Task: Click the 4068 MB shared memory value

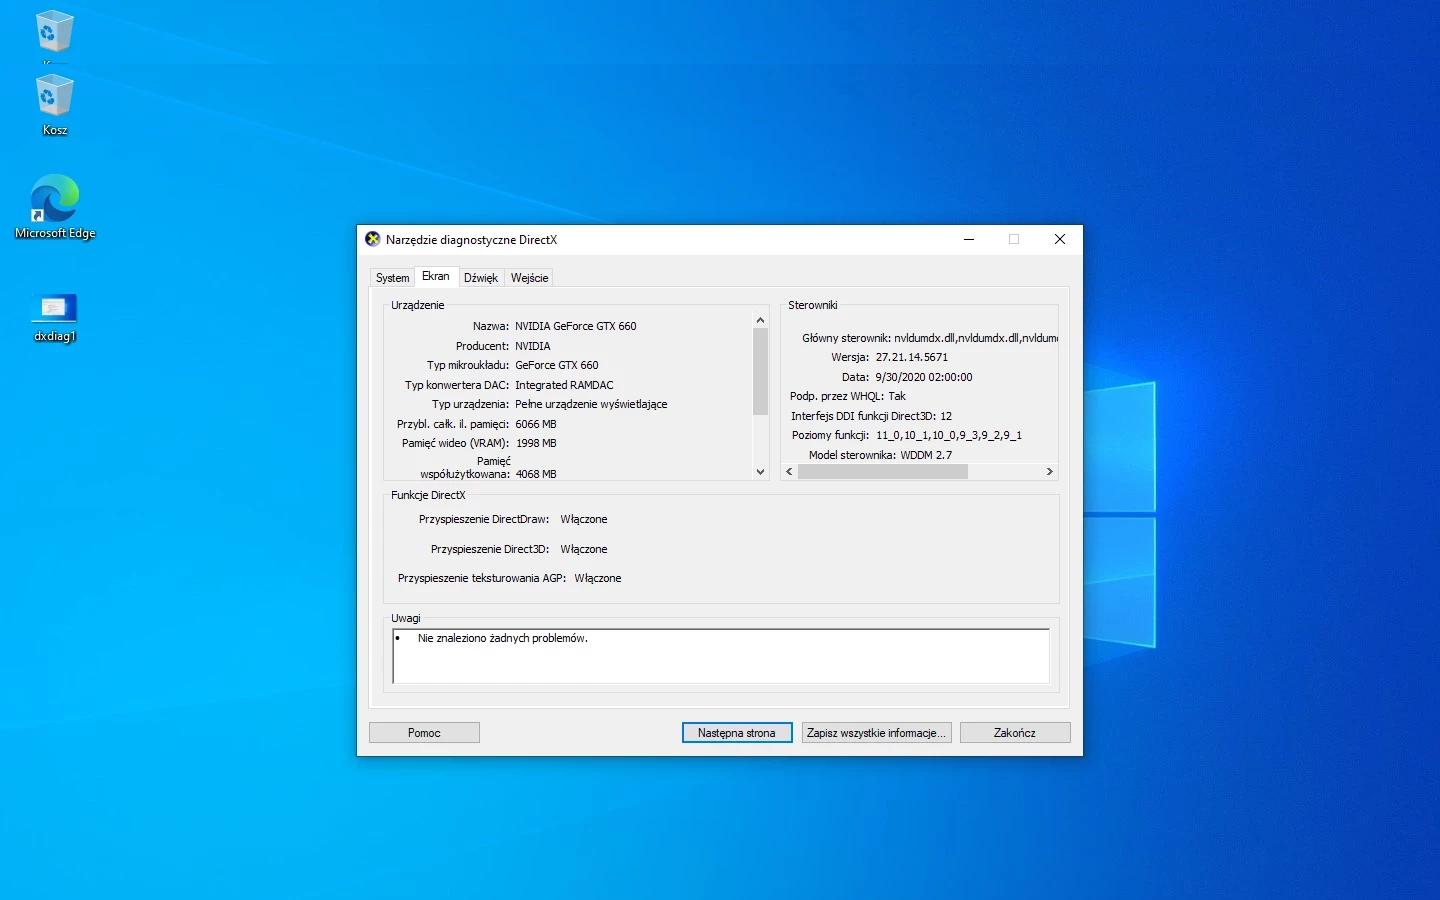Action: tap(536, 474)
